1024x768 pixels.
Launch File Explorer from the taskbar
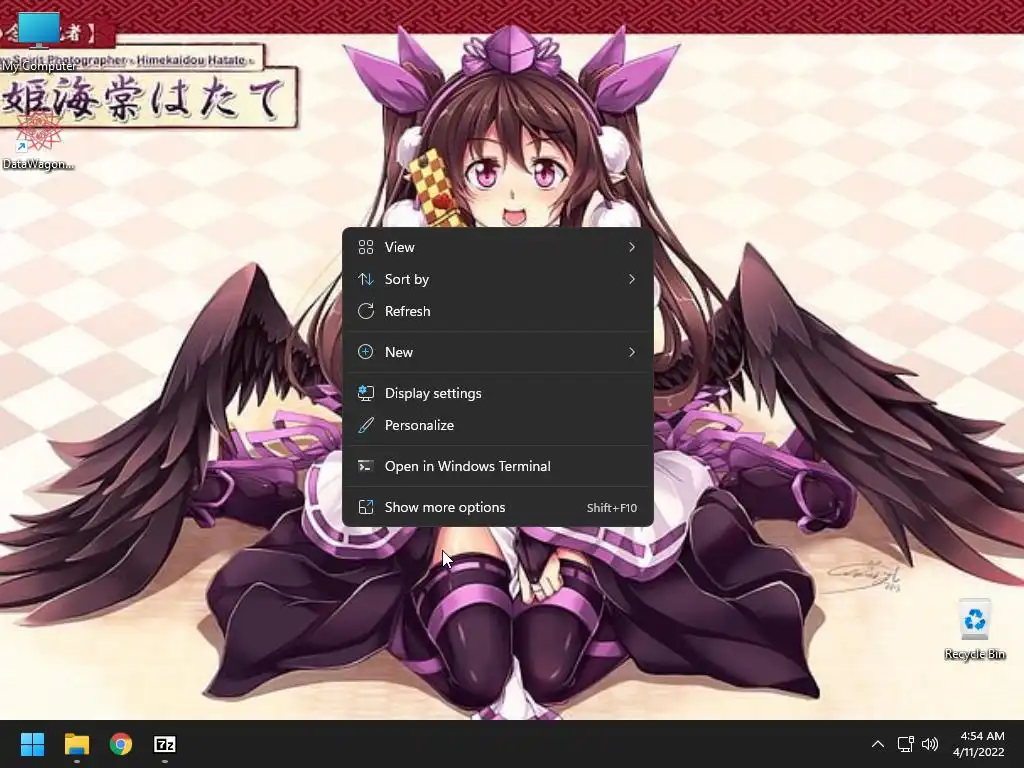coord(76,744)
